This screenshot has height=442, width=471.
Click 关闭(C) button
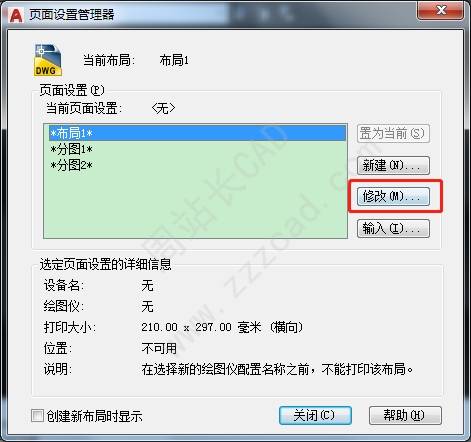pos(315,415)
